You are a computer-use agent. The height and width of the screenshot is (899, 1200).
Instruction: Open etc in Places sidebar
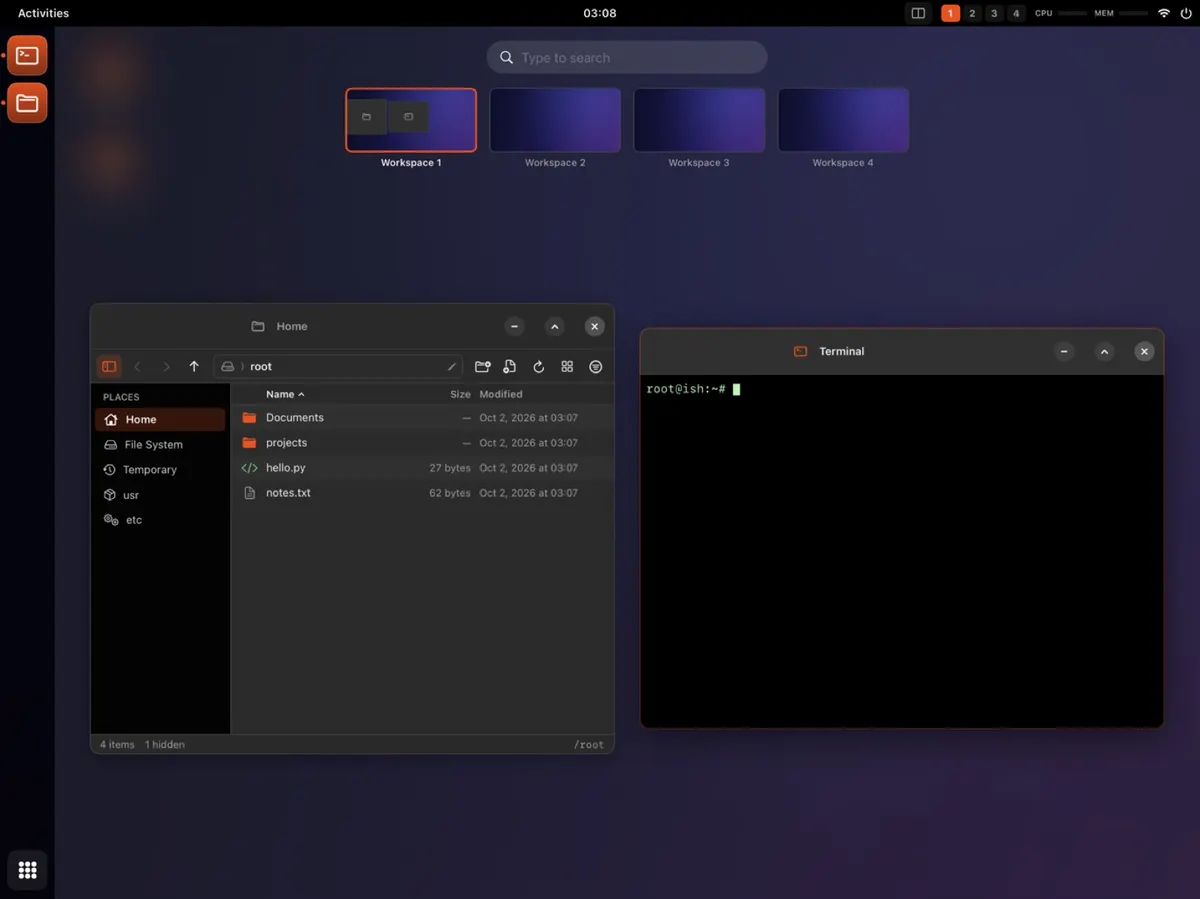160,520
